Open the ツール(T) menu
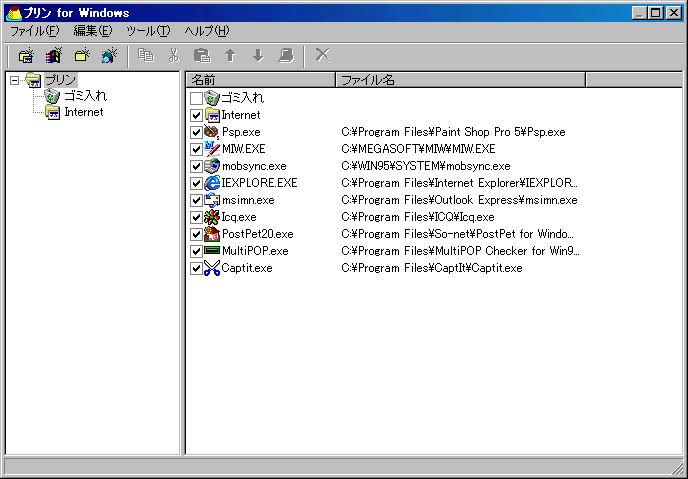This screenshot has width=688, height=479. [148, 31]
